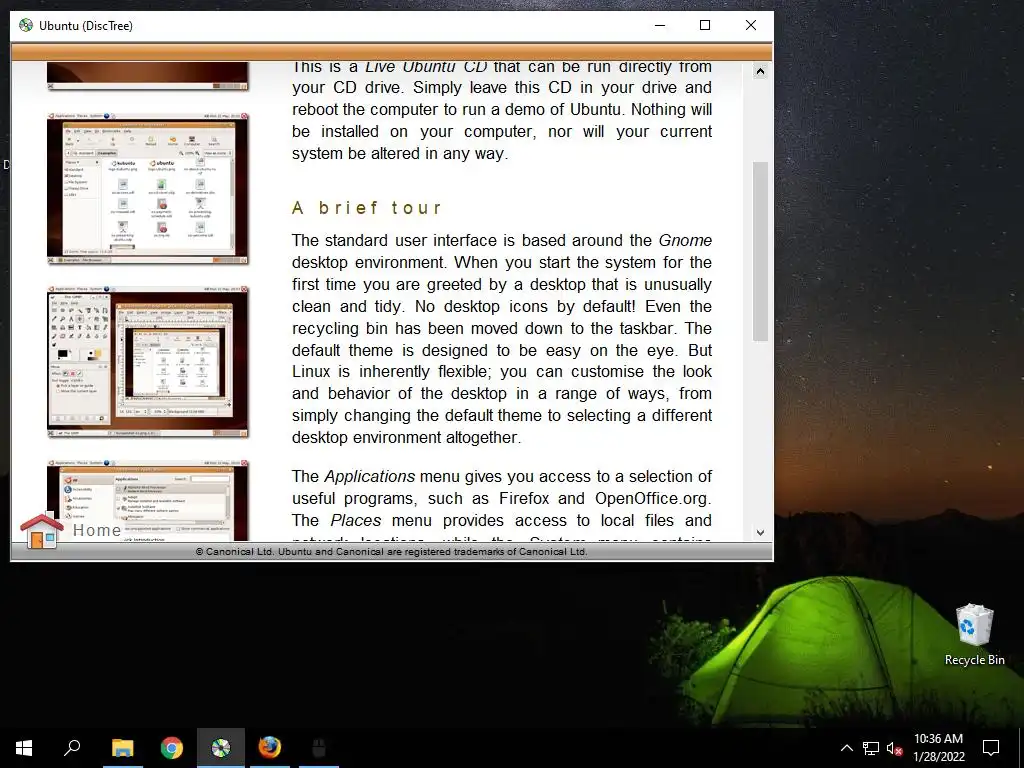Open the Applications menu screenshot thumbnail
The height and width of the screenshot is (768, 1024).
(x=148, y=500)
